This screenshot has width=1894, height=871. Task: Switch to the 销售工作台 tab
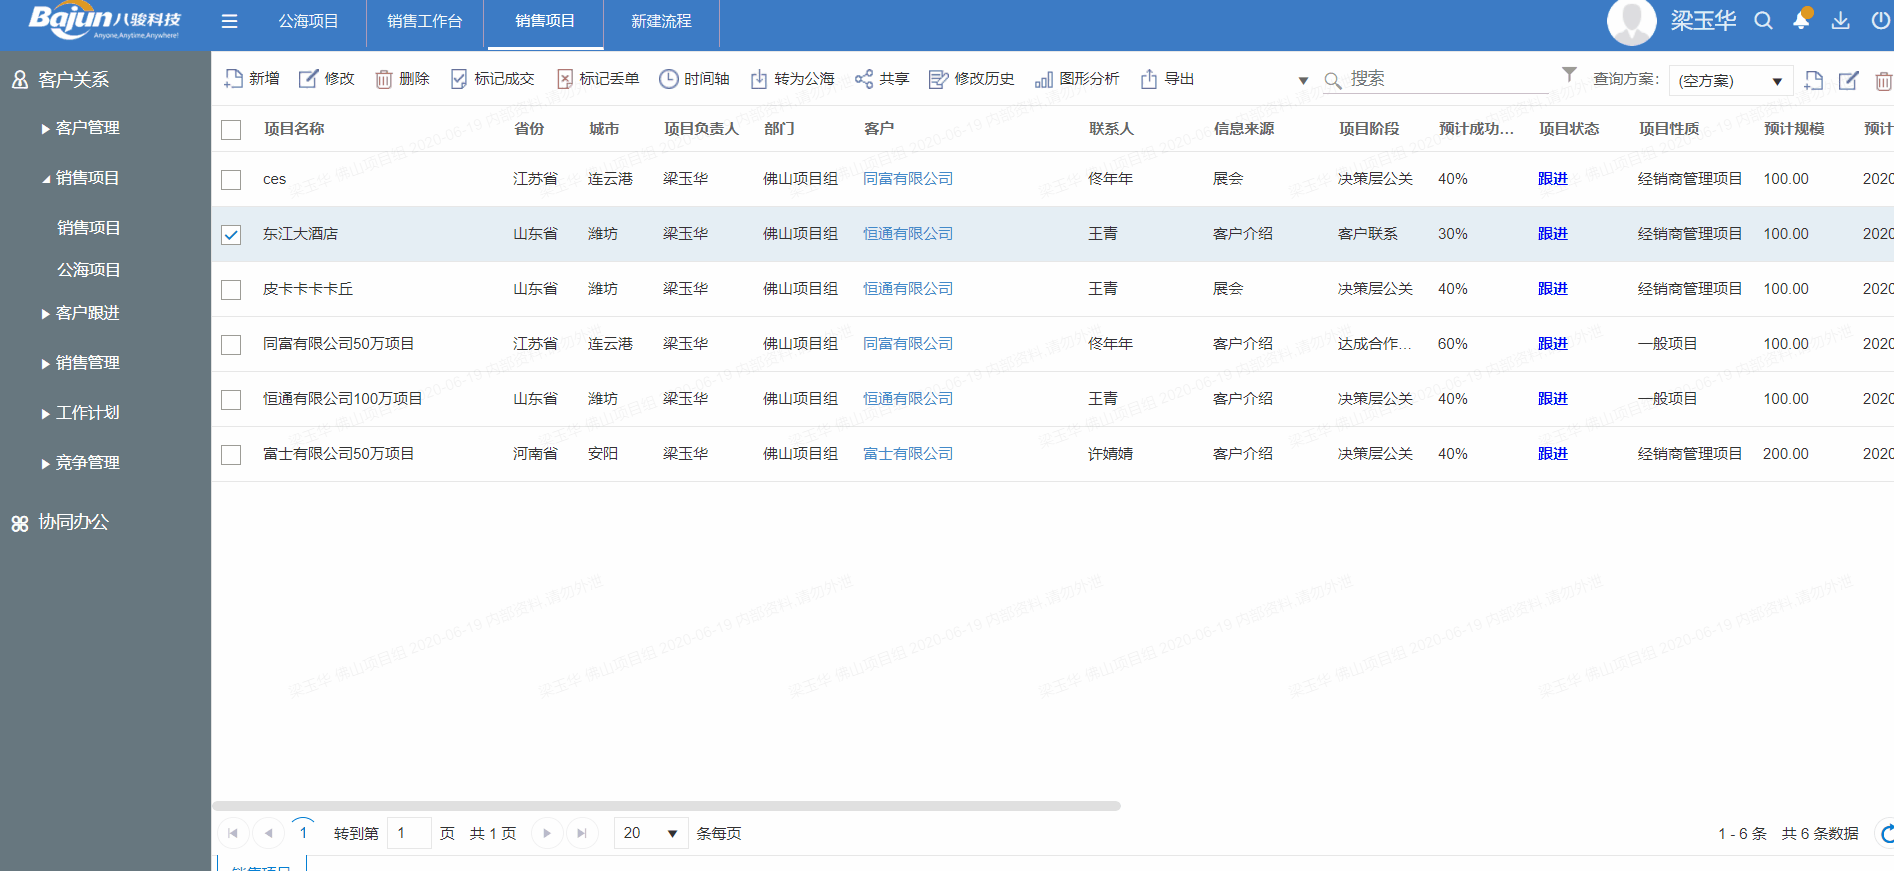(x=424, y=21)
